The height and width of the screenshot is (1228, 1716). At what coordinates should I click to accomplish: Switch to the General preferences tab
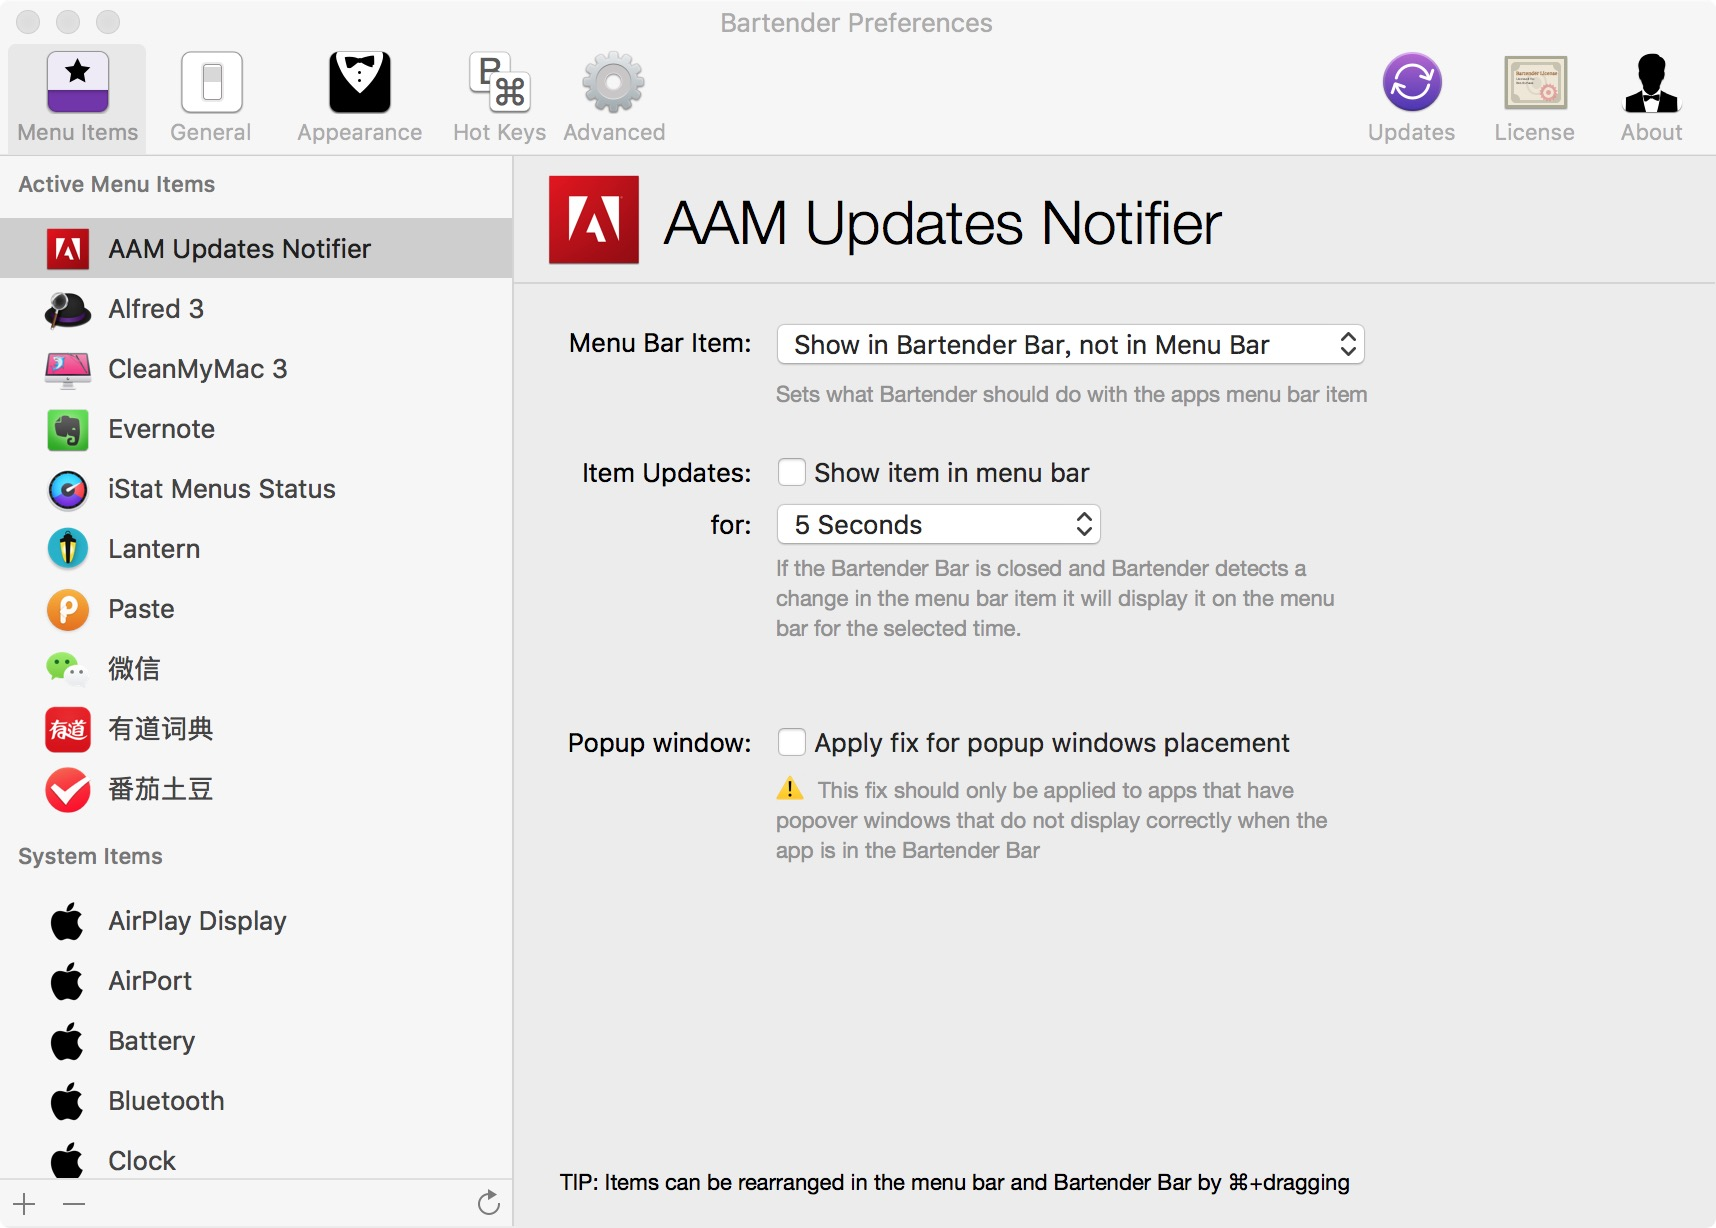(211, 98)
